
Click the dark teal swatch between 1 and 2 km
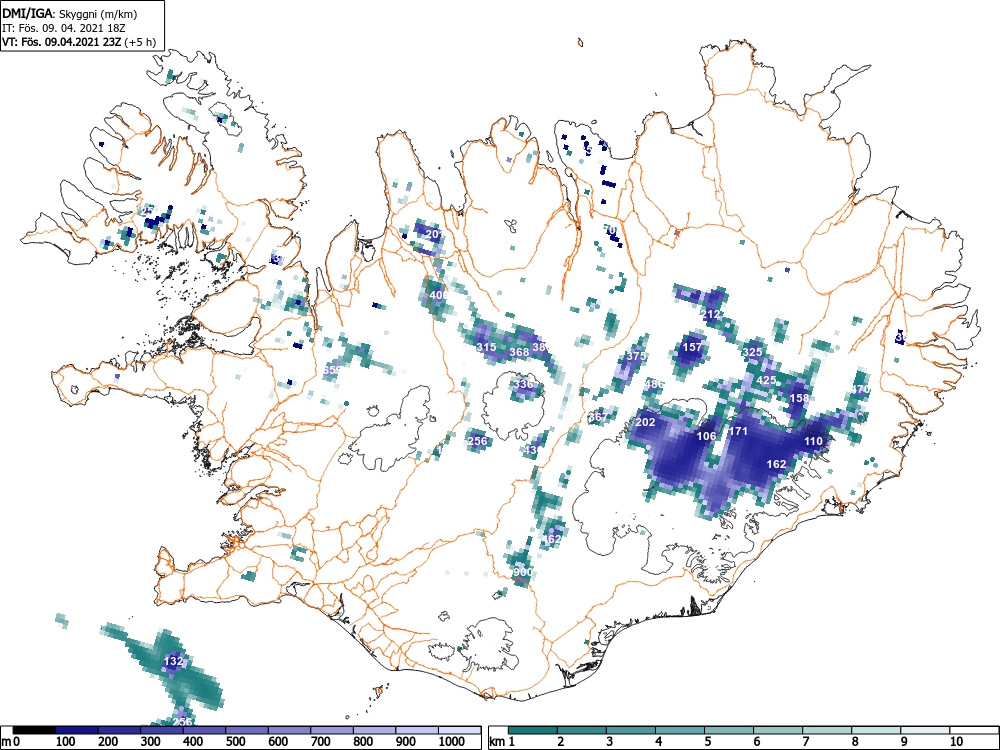click(533, 730)
